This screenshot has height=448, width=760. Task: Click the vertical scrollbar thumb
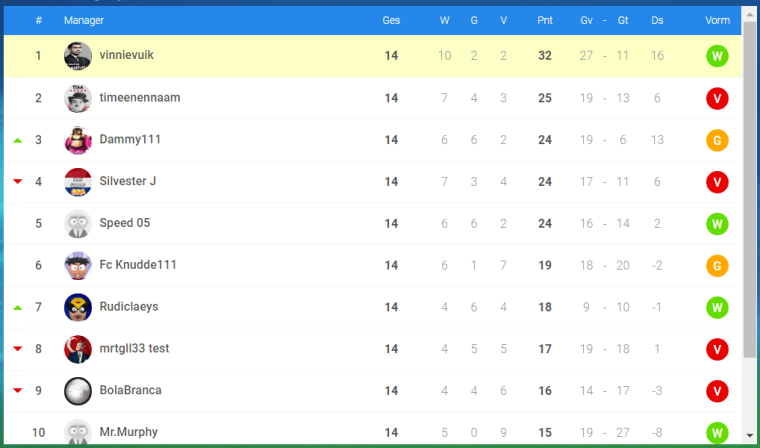click(749, 189)
